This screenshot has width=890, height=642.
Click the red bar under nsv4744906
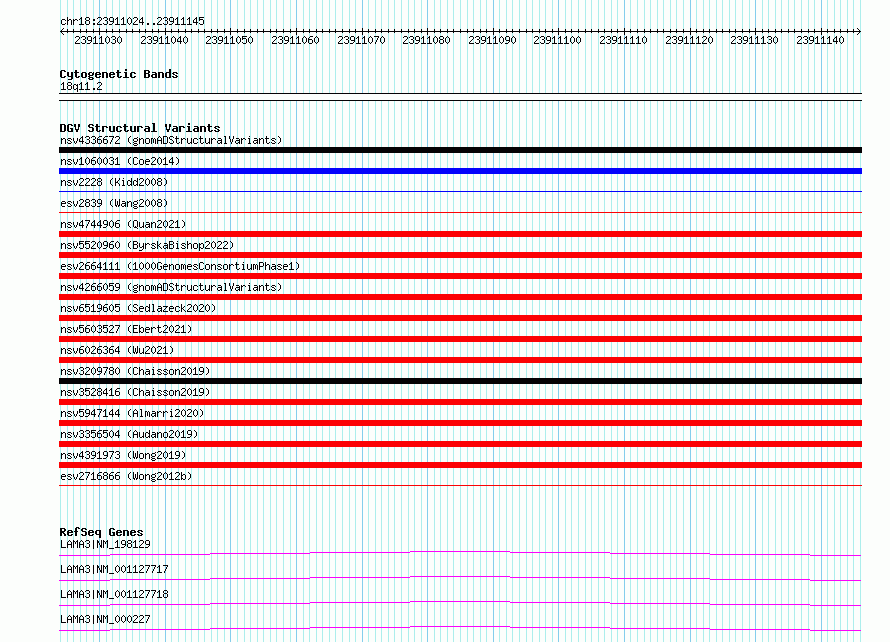[x=460, y=234]
